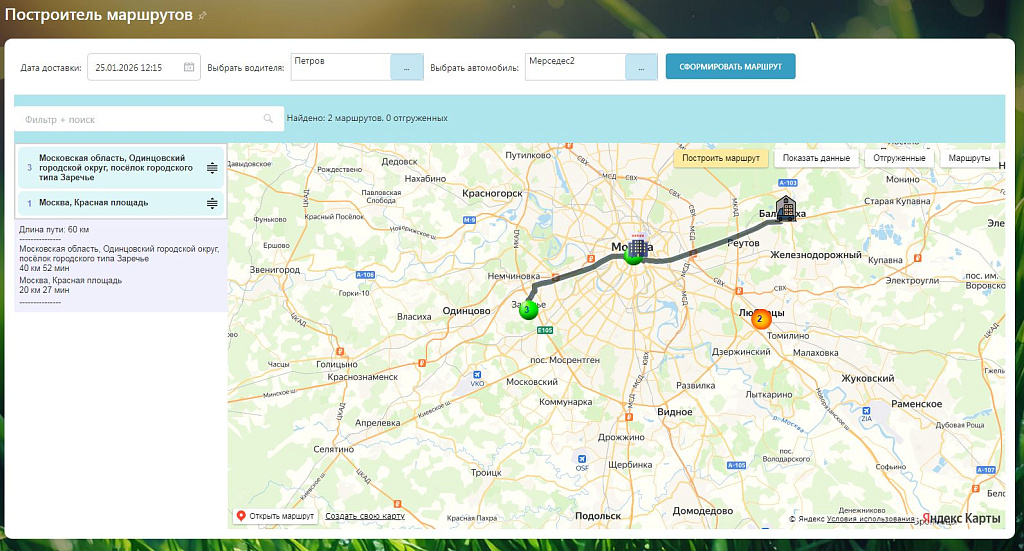
Task: Switch to the Маршруты view
Action: (969, 158)
